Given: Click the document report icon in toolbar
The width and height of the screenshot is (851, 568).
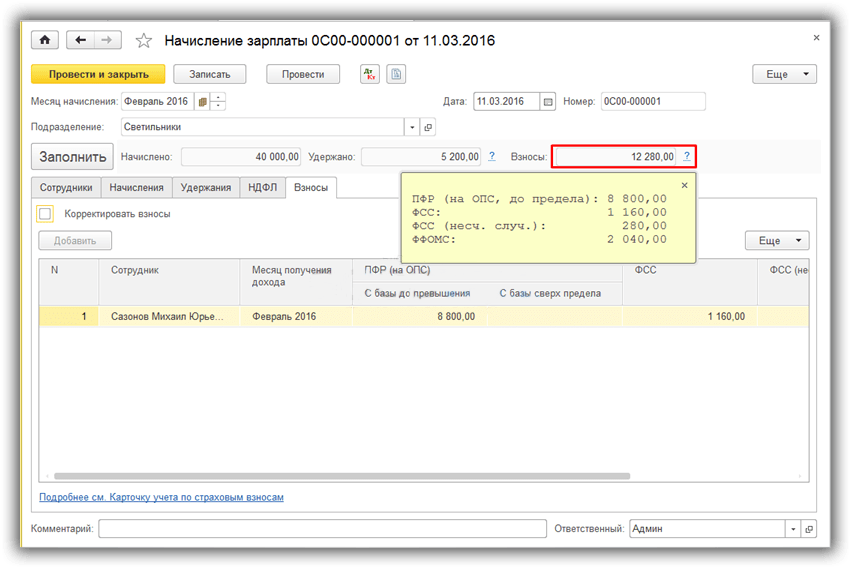Looking at the screenshot, I should [397, 74].
